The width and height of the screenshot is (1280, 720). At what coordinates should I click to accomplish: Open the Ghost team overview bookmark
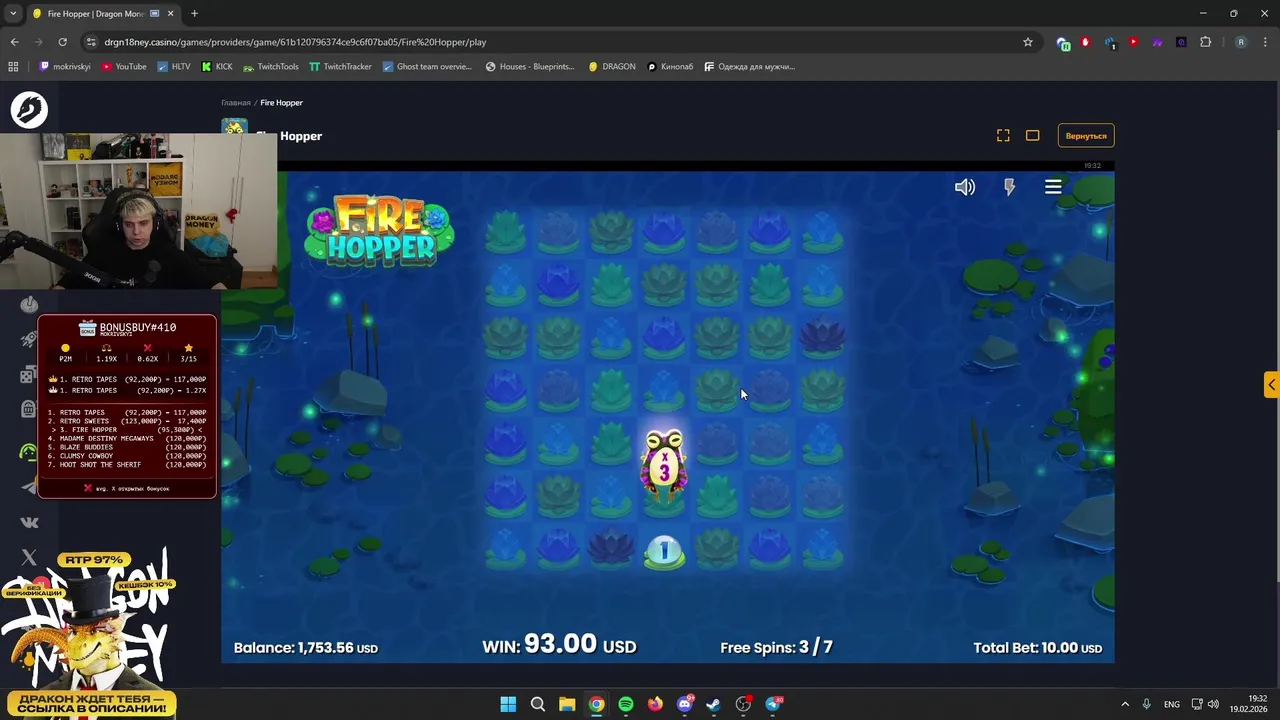[x=427, y=67]
